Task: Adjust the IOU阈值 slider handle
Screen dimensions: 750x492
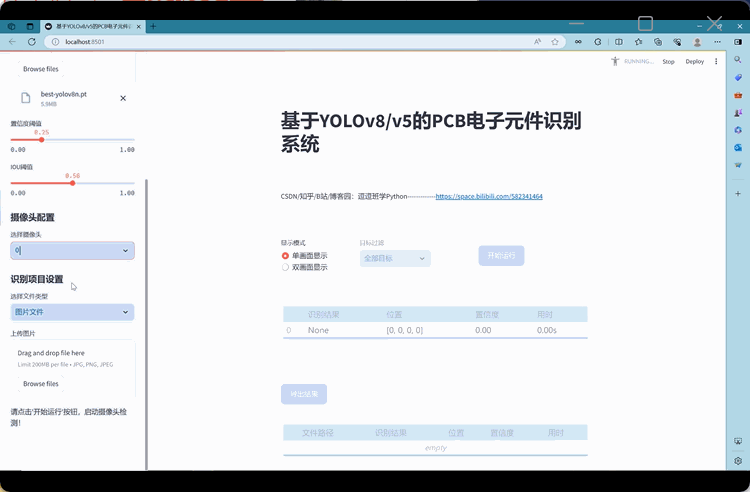Action: tap(73, 183)
